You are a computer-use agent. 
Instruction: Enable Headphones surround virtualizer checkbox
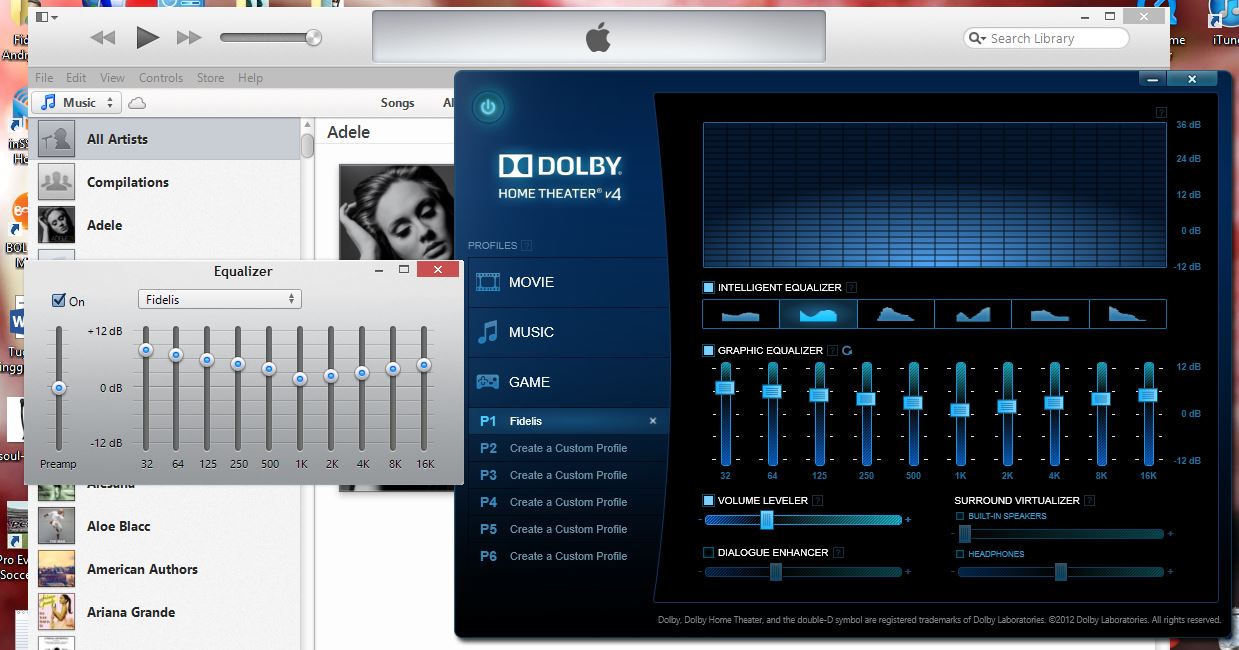point(961,554)
